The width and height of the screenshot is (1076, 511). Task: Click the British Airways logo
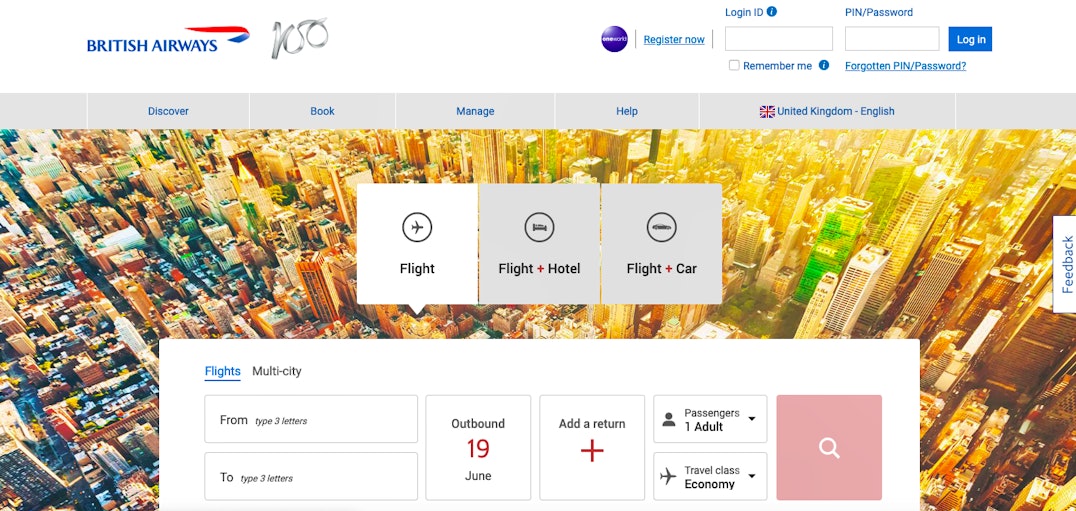[168, 40]
